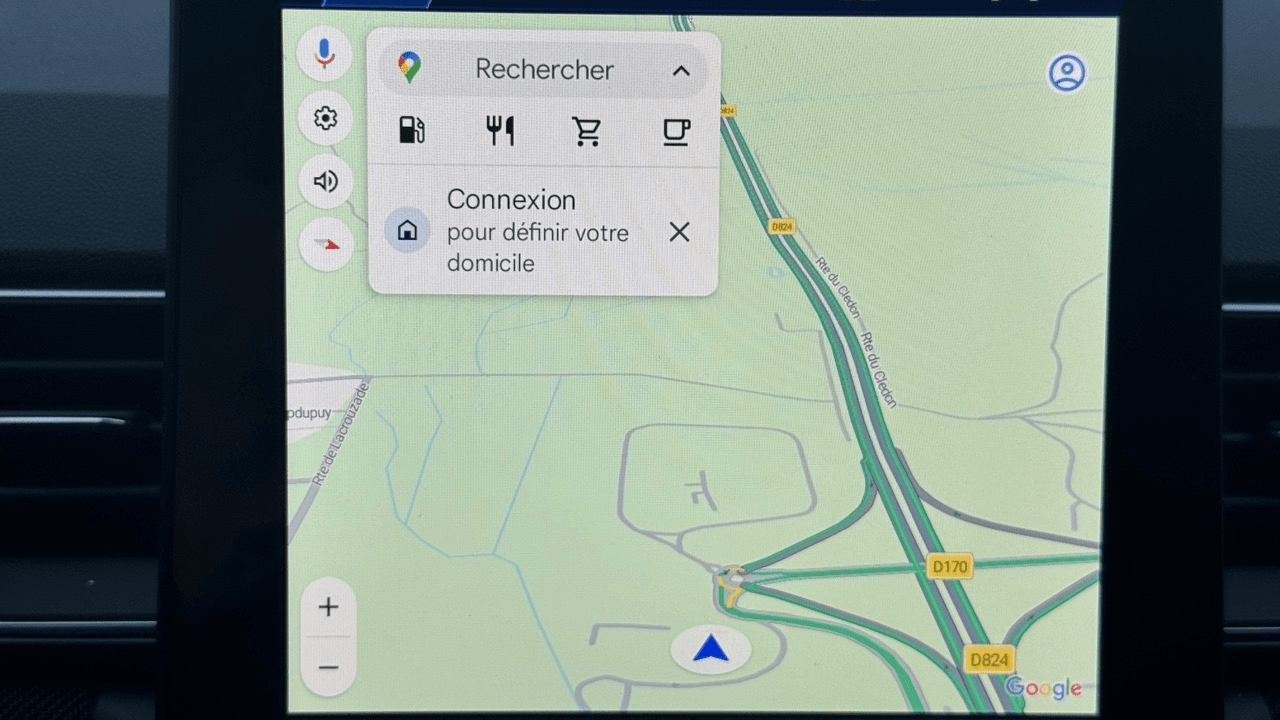Image resolution: width=1280 pixels, height=720 pixels.
Task: Tap the home icon beside Connexion
Action: [408, 231]
